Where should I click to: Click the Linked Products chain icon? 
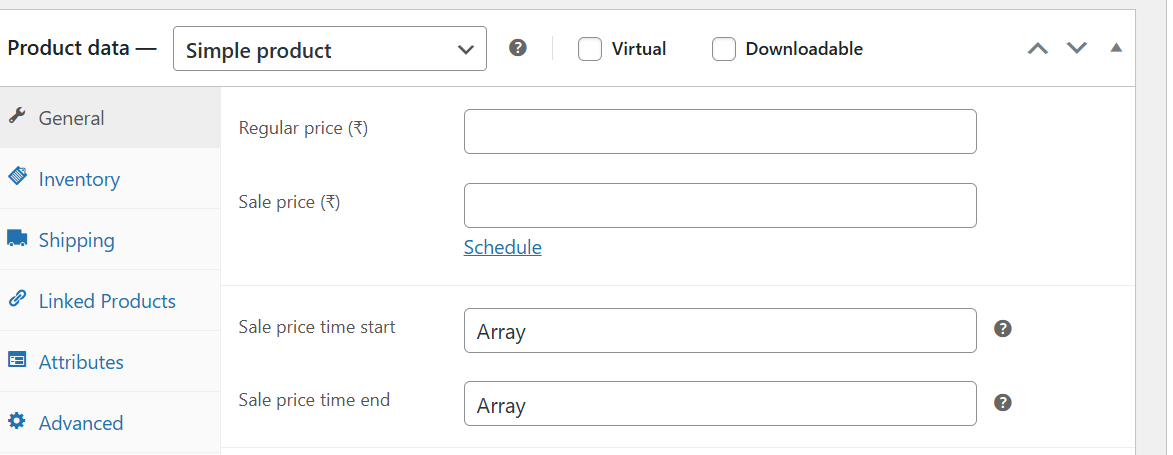(17, 299)
